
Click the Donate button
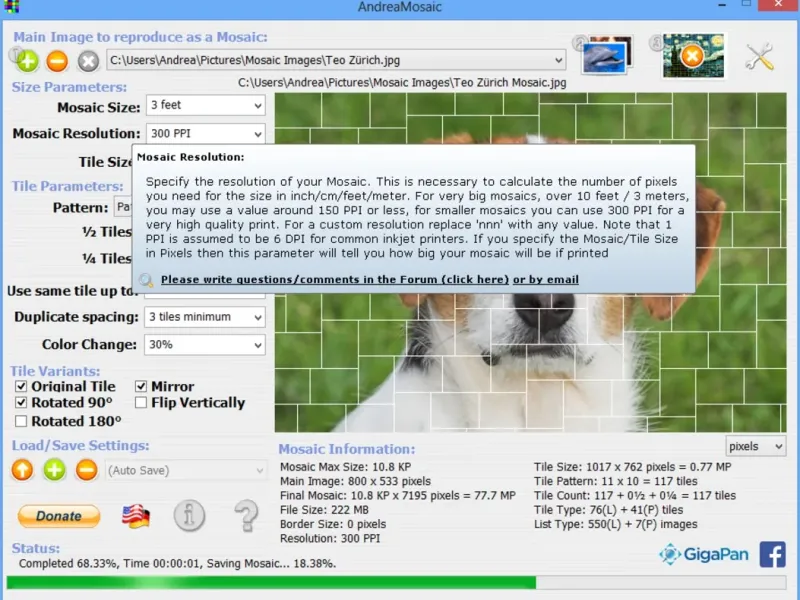(59, 516)
